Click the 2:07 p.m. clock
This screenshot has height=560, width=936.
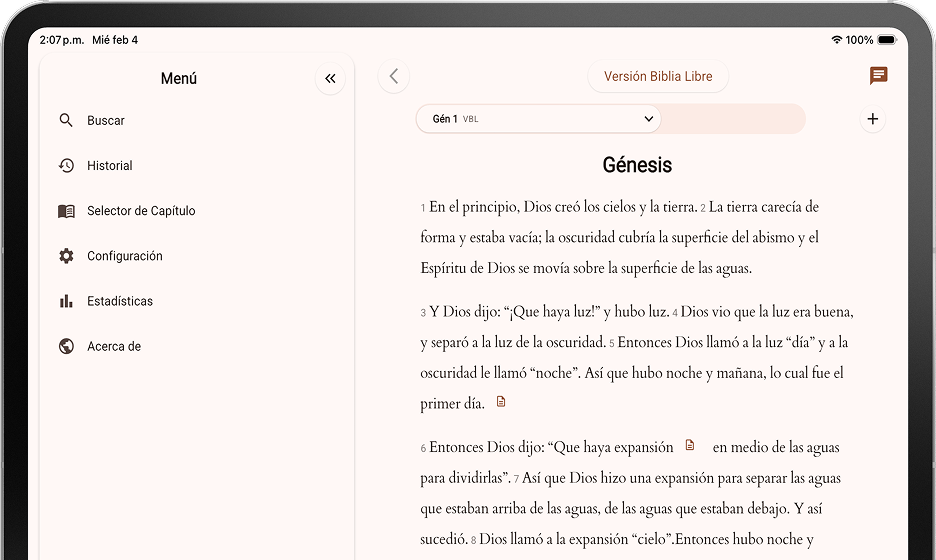61,40
